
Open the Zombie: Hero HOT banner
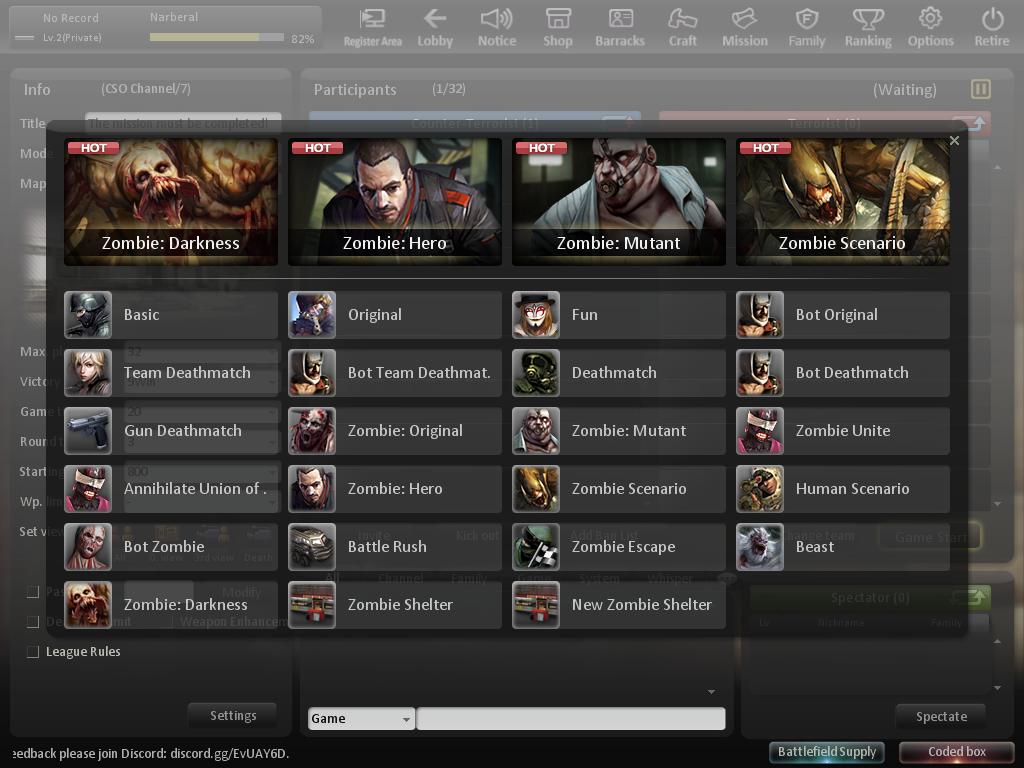(395, 202)
